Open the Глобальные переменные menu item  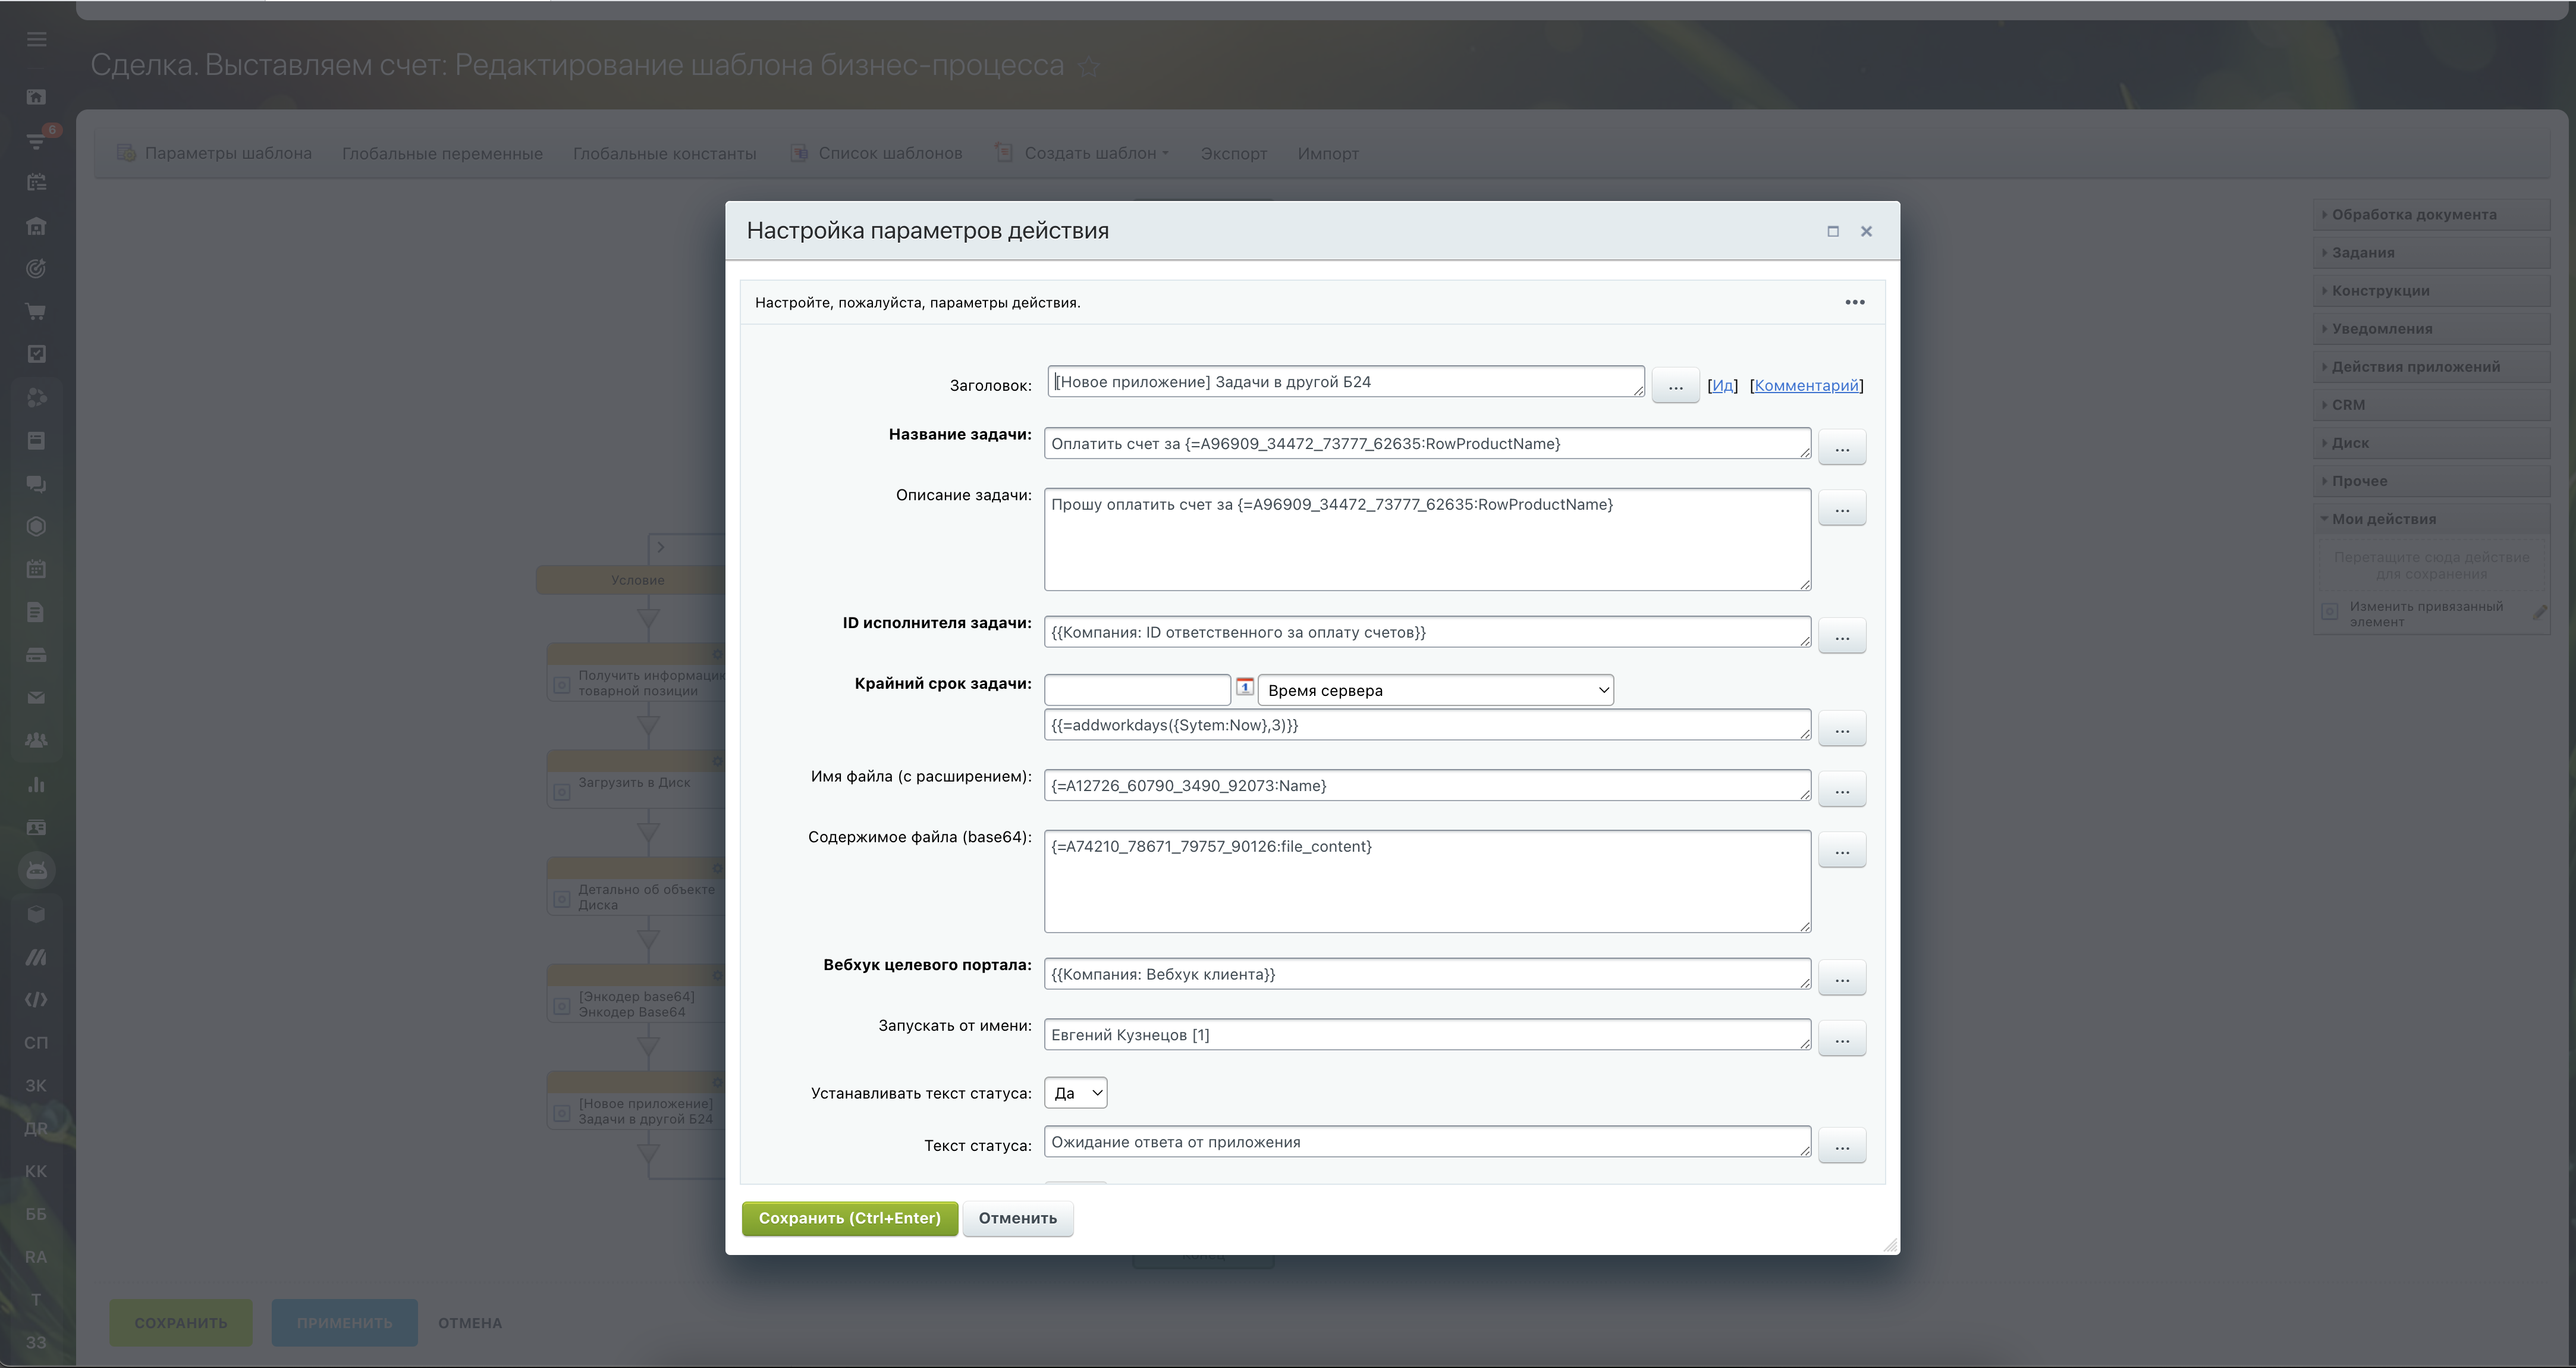(x=442, y=153)
